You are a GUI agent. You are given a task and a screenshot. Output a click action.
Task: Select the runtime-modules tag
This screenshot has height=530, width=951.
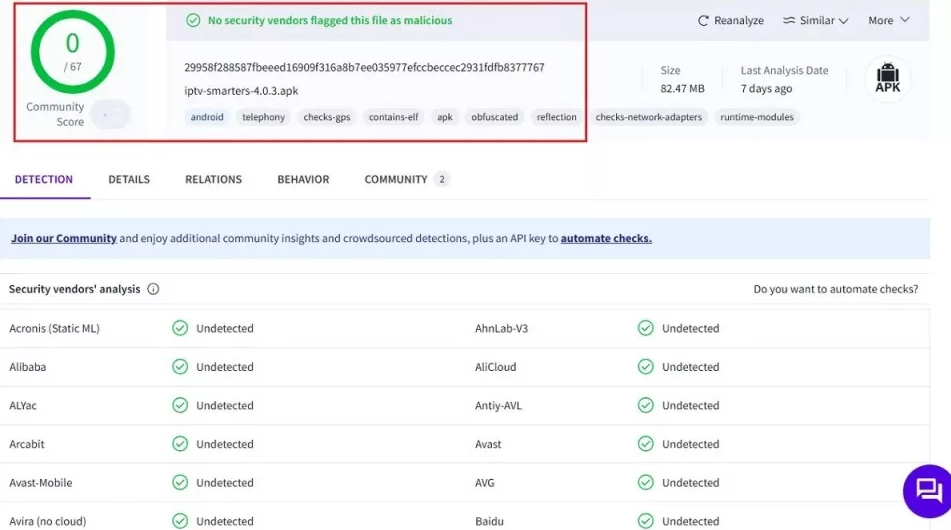click(x=757, y=117)
